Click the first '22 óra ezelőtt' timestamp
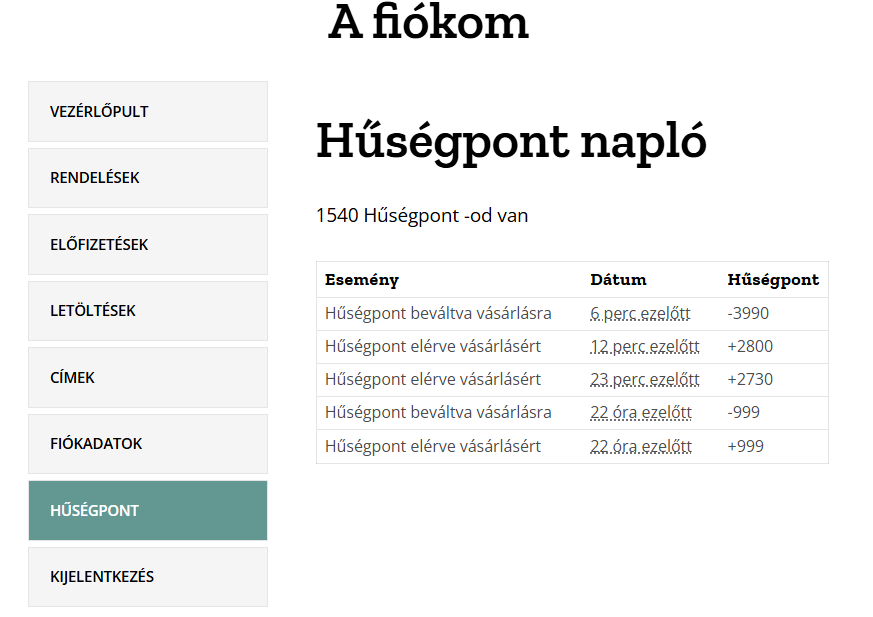Screen dimensions: 873x617 641,412
